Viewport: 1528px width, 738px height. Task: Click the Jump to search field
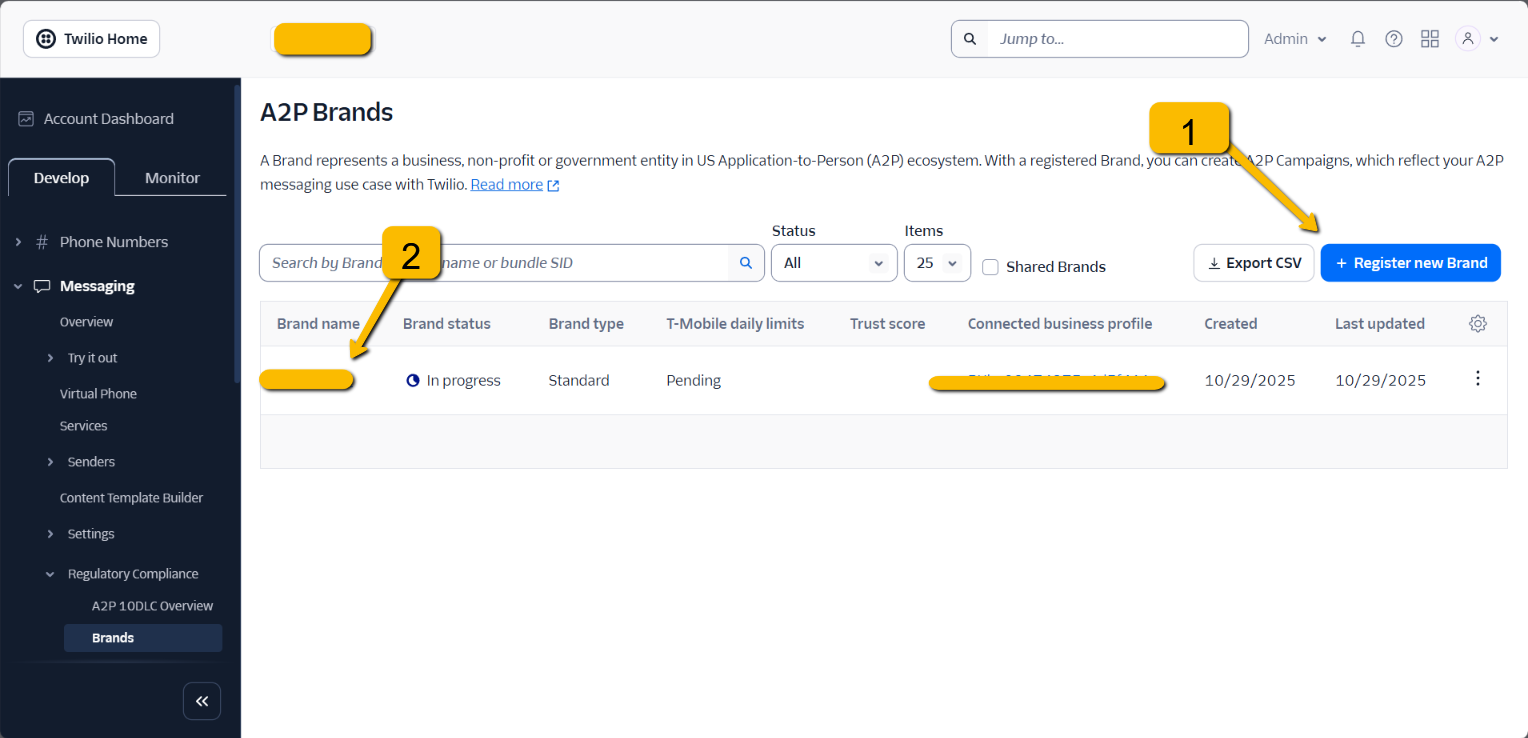click(x=1100, y=38)
